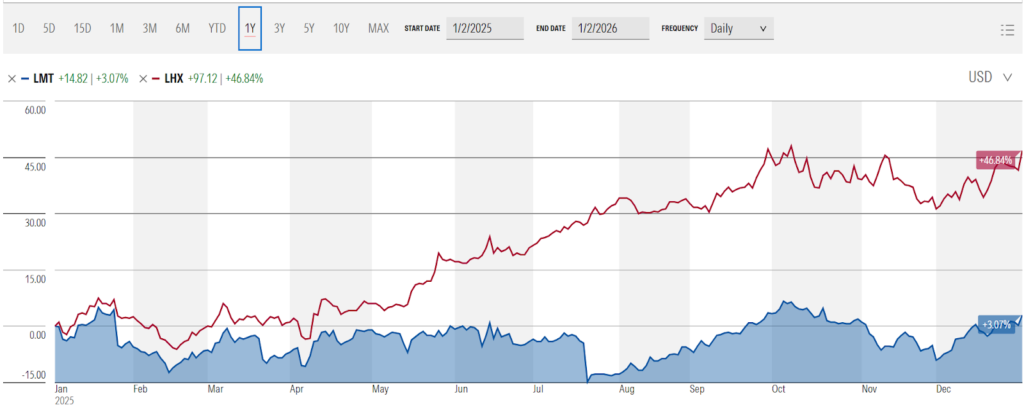The width and height of the screenshot is (1024, 408).
Task: Switch to 6M time range
Action: pyautogui.click(x=183, y=28)
